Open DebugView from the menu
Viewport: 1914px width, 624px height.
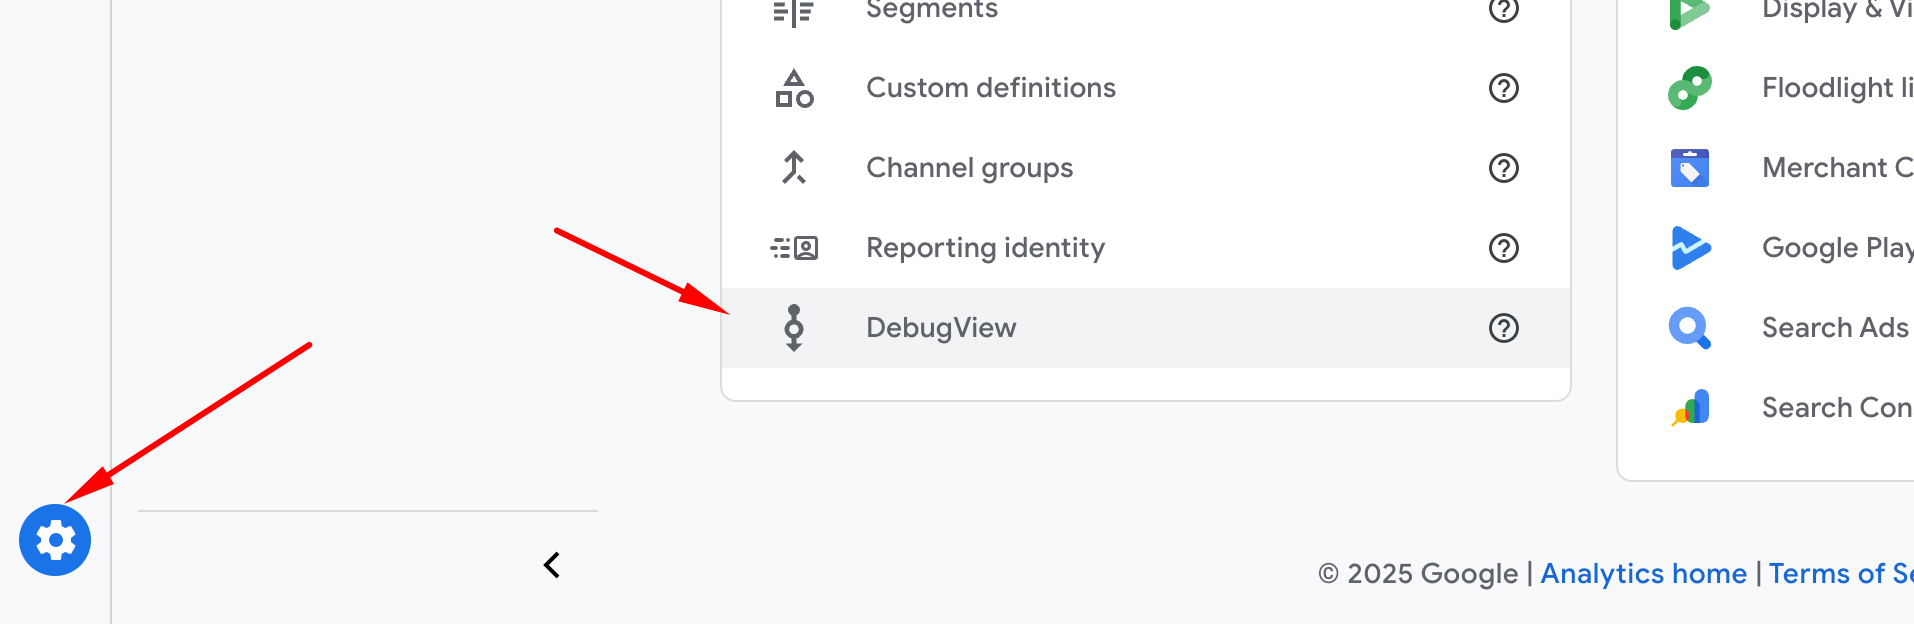click(x=940, y=328)
